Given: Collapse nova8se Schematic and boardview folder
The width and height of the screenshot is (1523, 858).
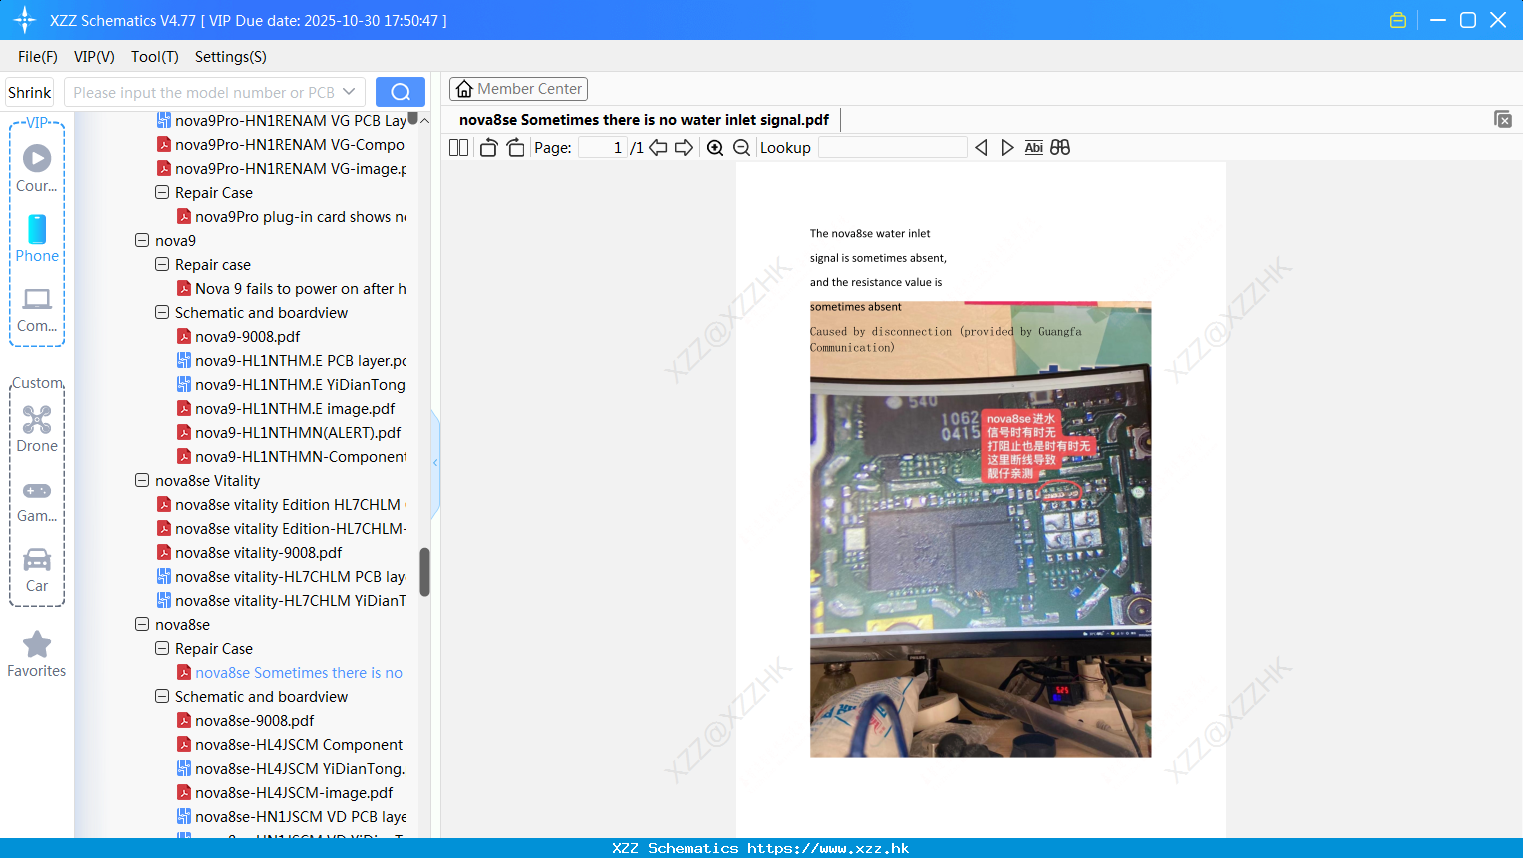Looking at the screenshot, I should [x=162, y=696].
